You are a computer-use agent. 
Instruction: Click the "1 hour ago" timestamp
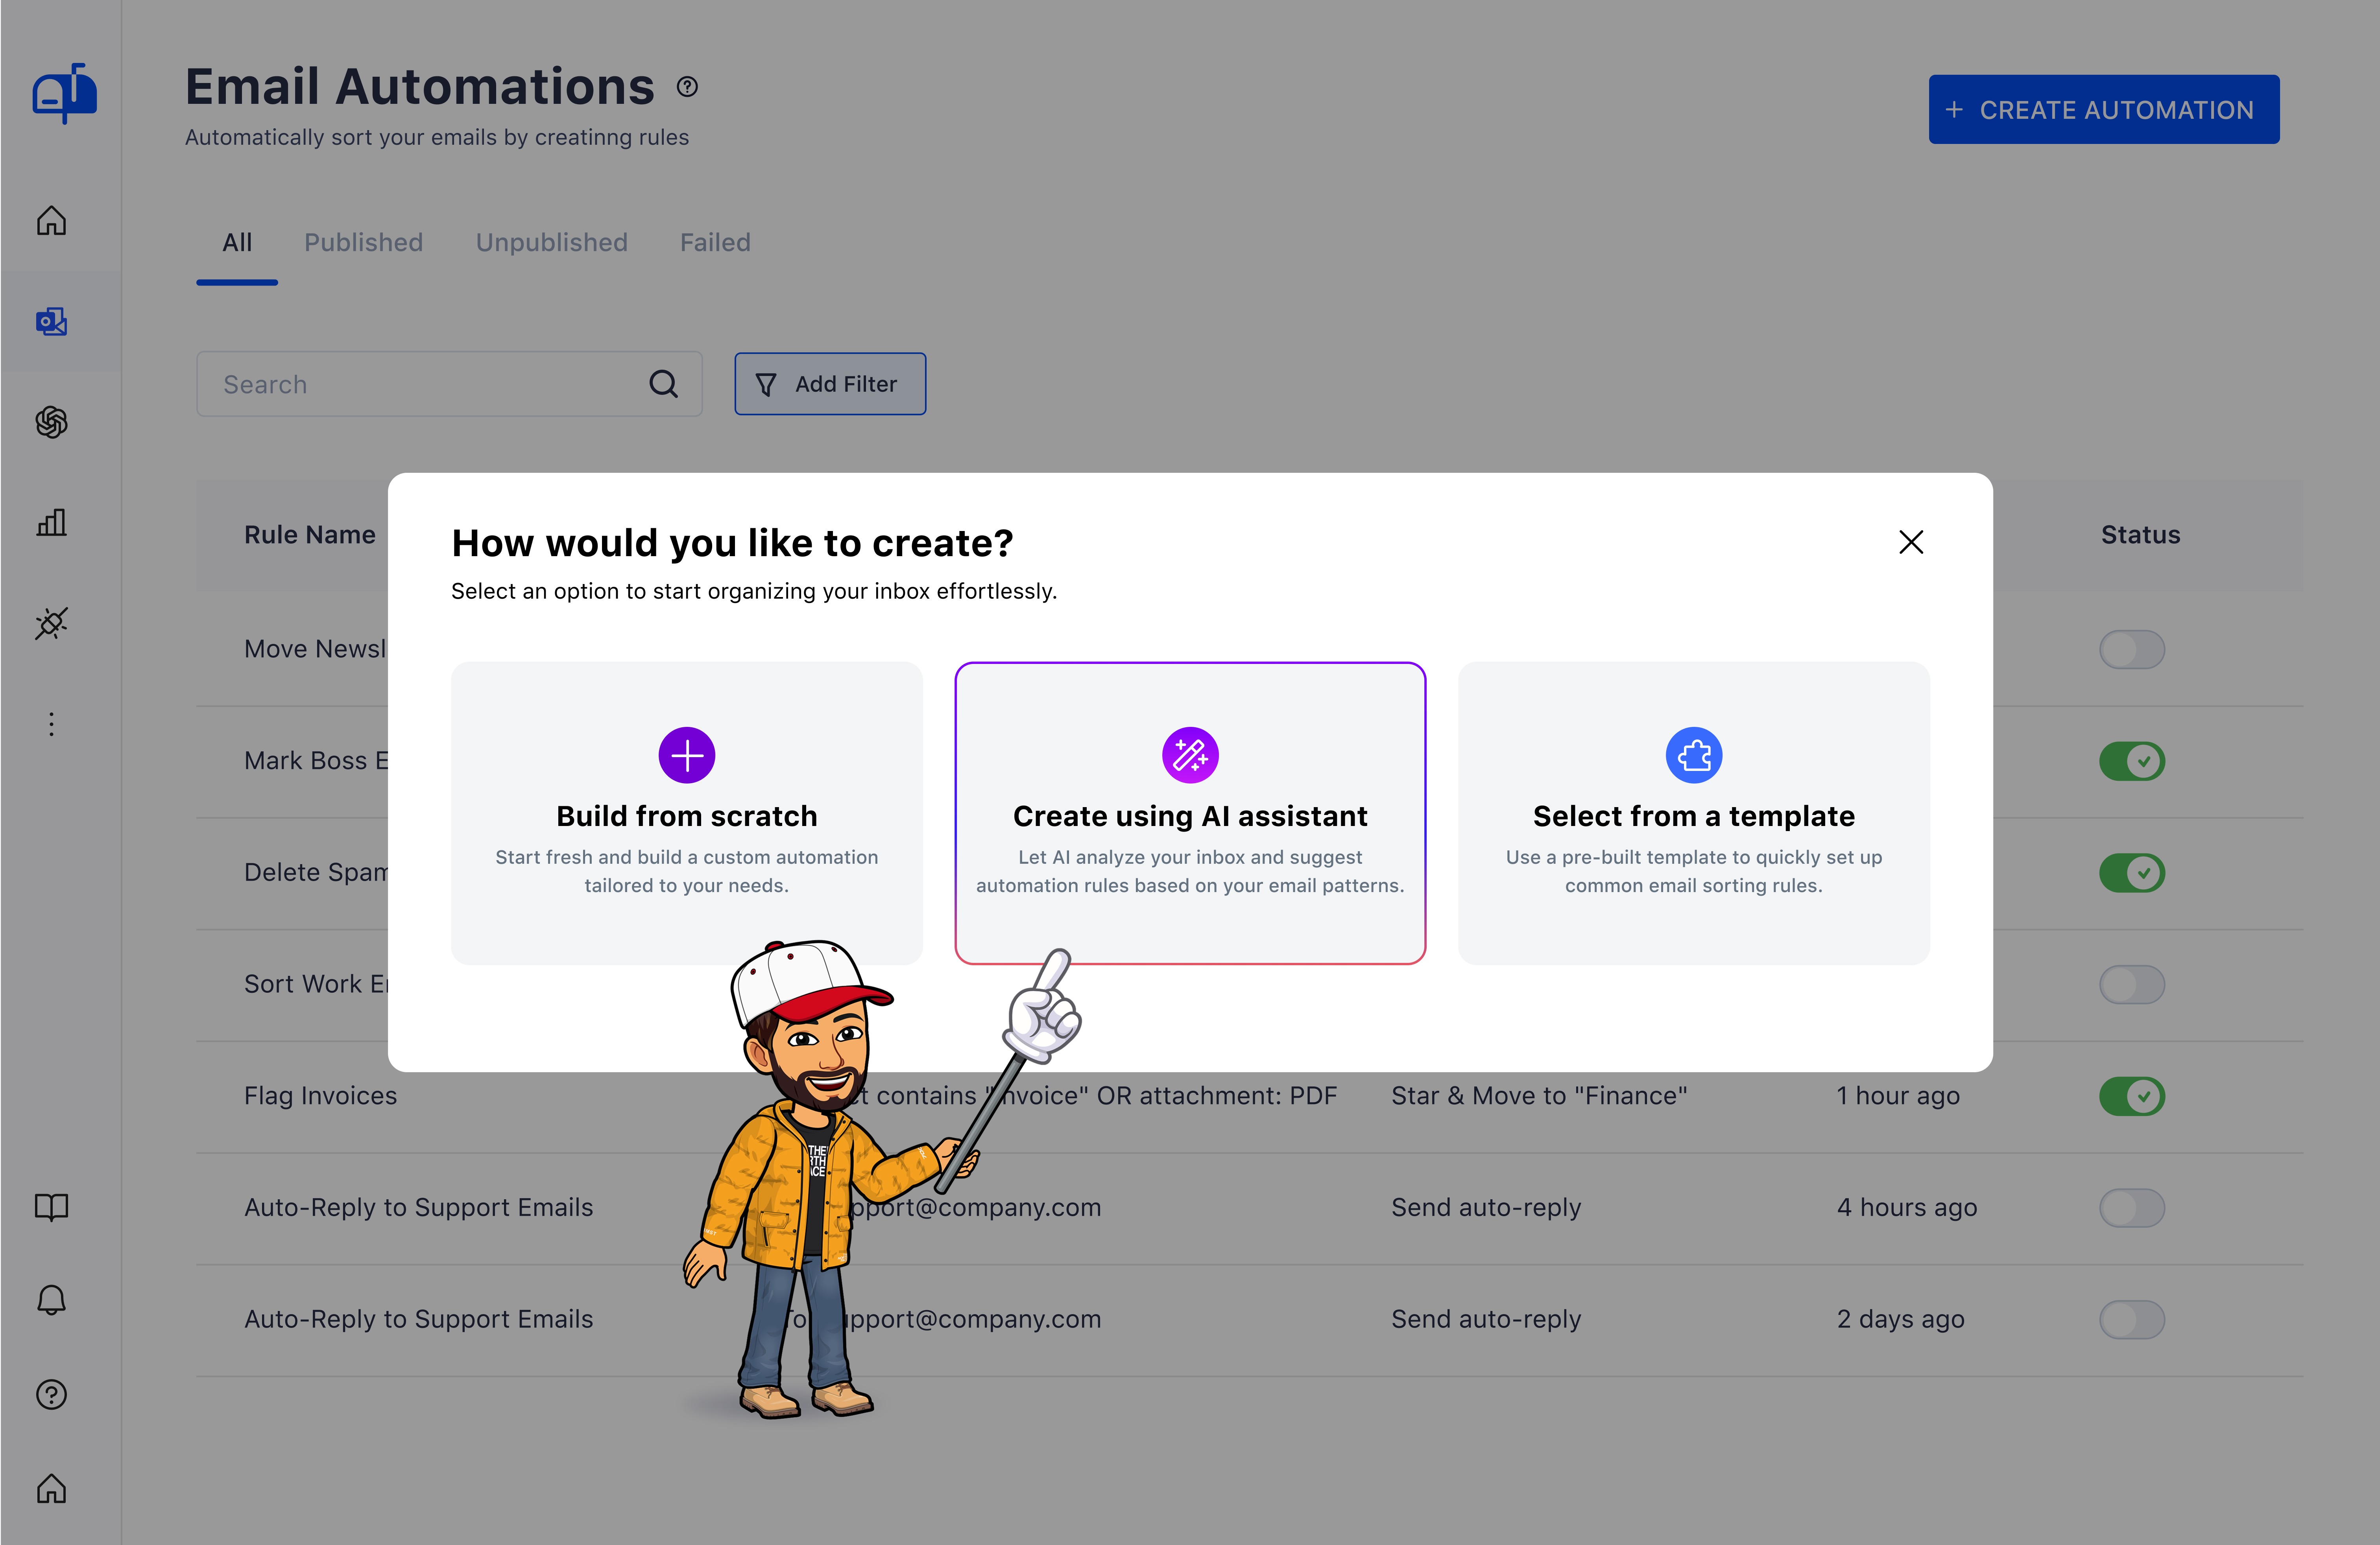(1898, 1096)
